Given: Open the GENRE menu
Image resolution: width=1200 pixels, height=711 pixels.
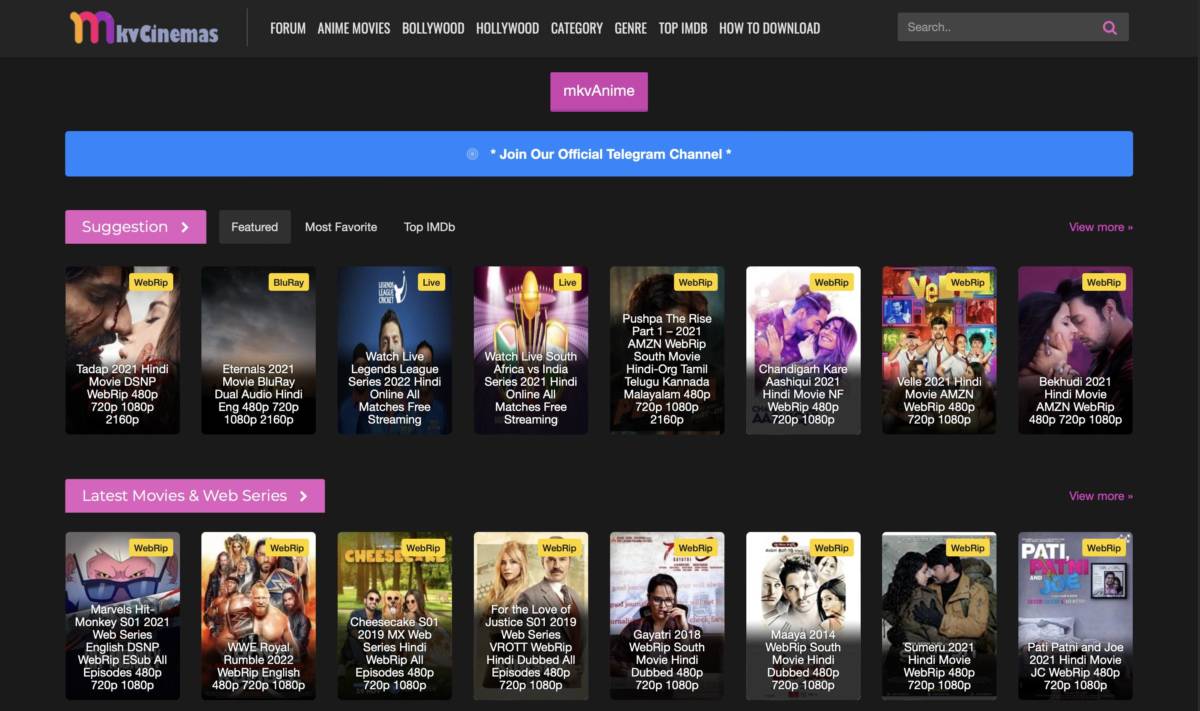Looking at the screenshot, I should (630, 28).
